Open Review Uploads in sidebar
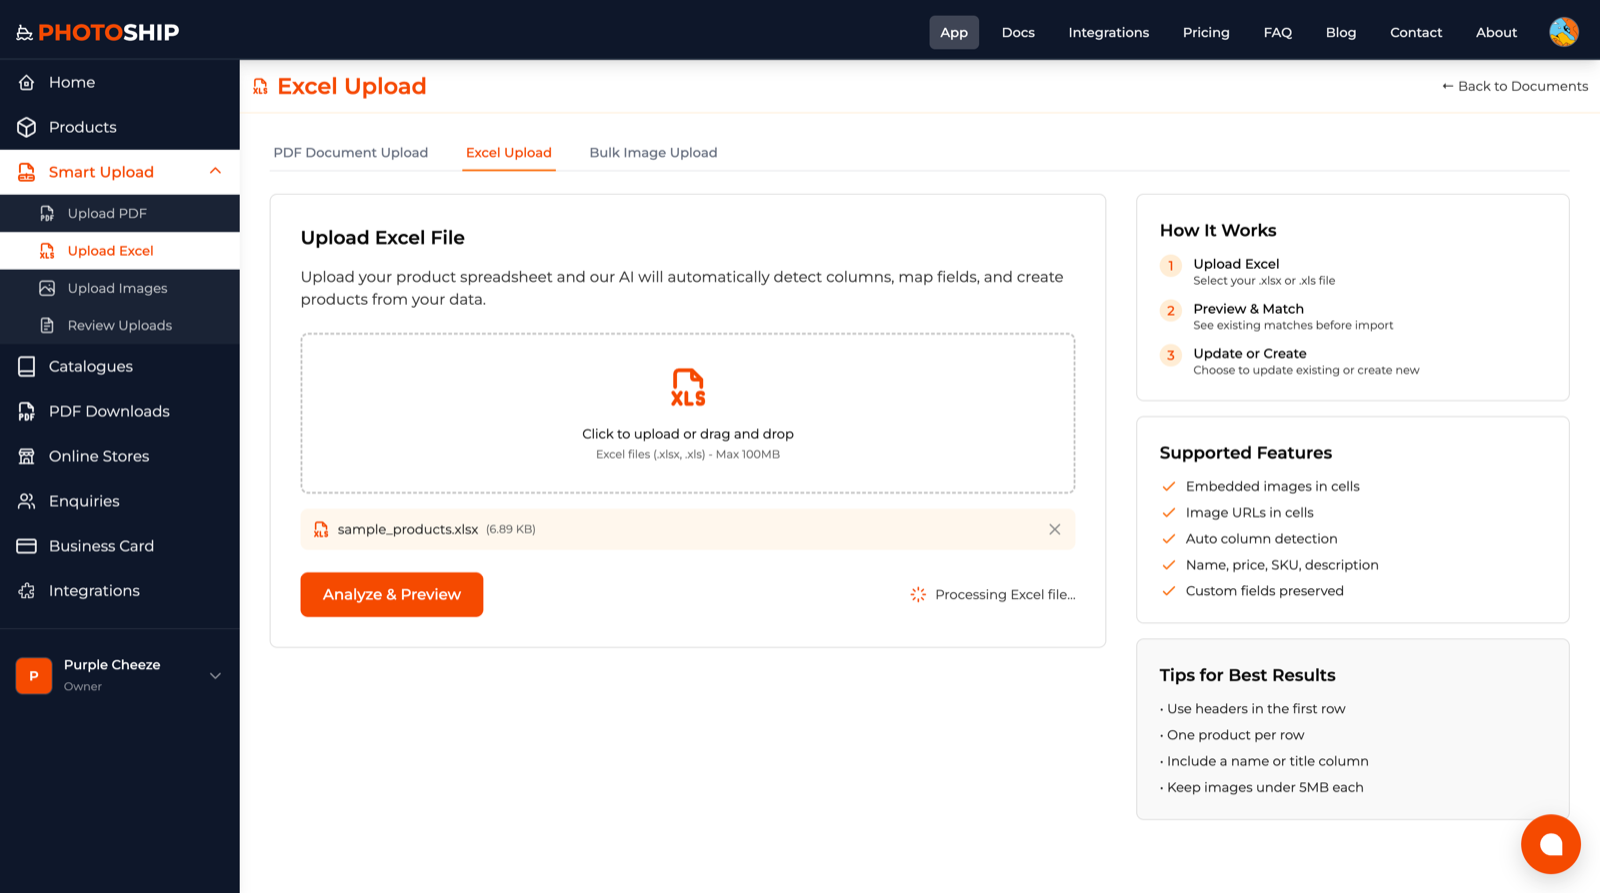 pyautogui.click(x=119, y=325)
